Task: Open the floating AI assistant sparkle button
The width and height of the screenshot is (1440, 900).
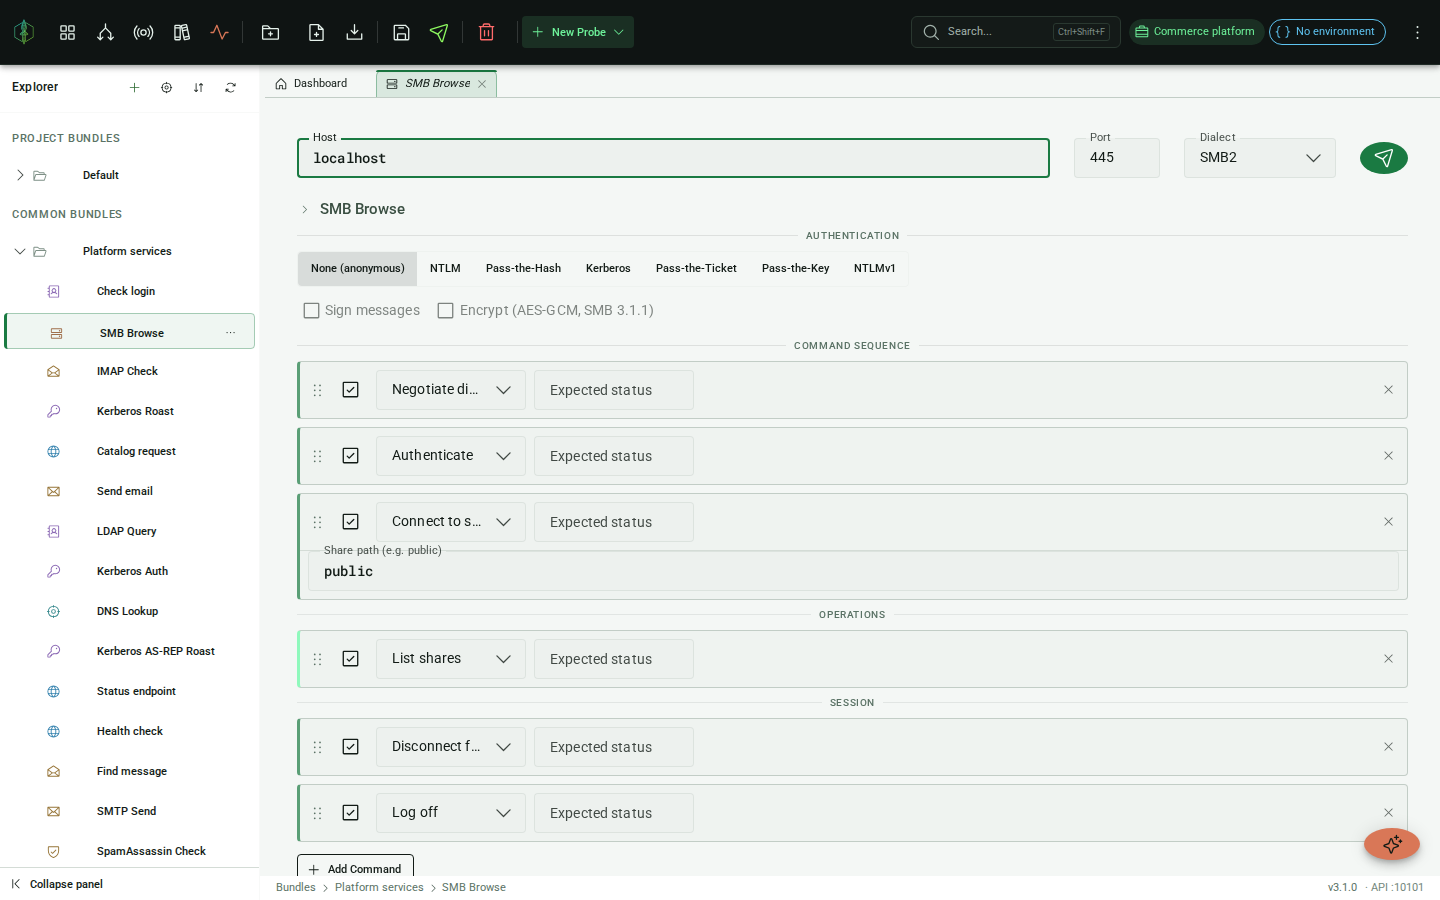Action: coord(1392,844)
